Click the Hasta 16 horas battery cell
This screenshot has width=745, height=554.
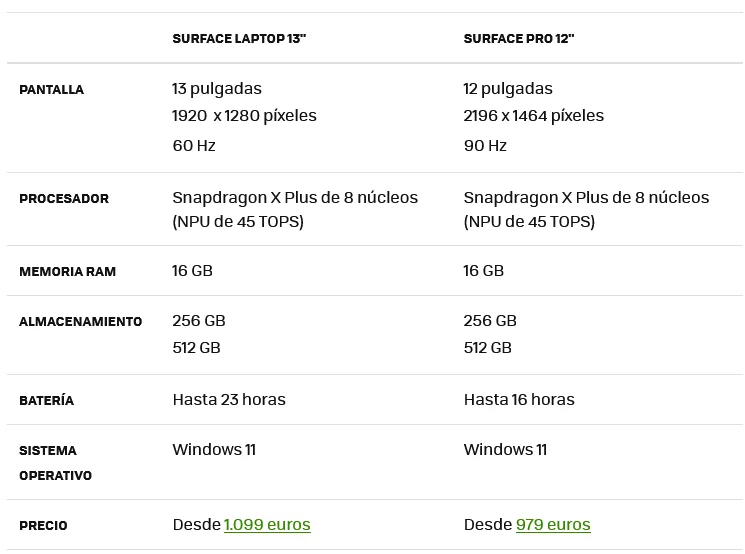tap(519, 400)
